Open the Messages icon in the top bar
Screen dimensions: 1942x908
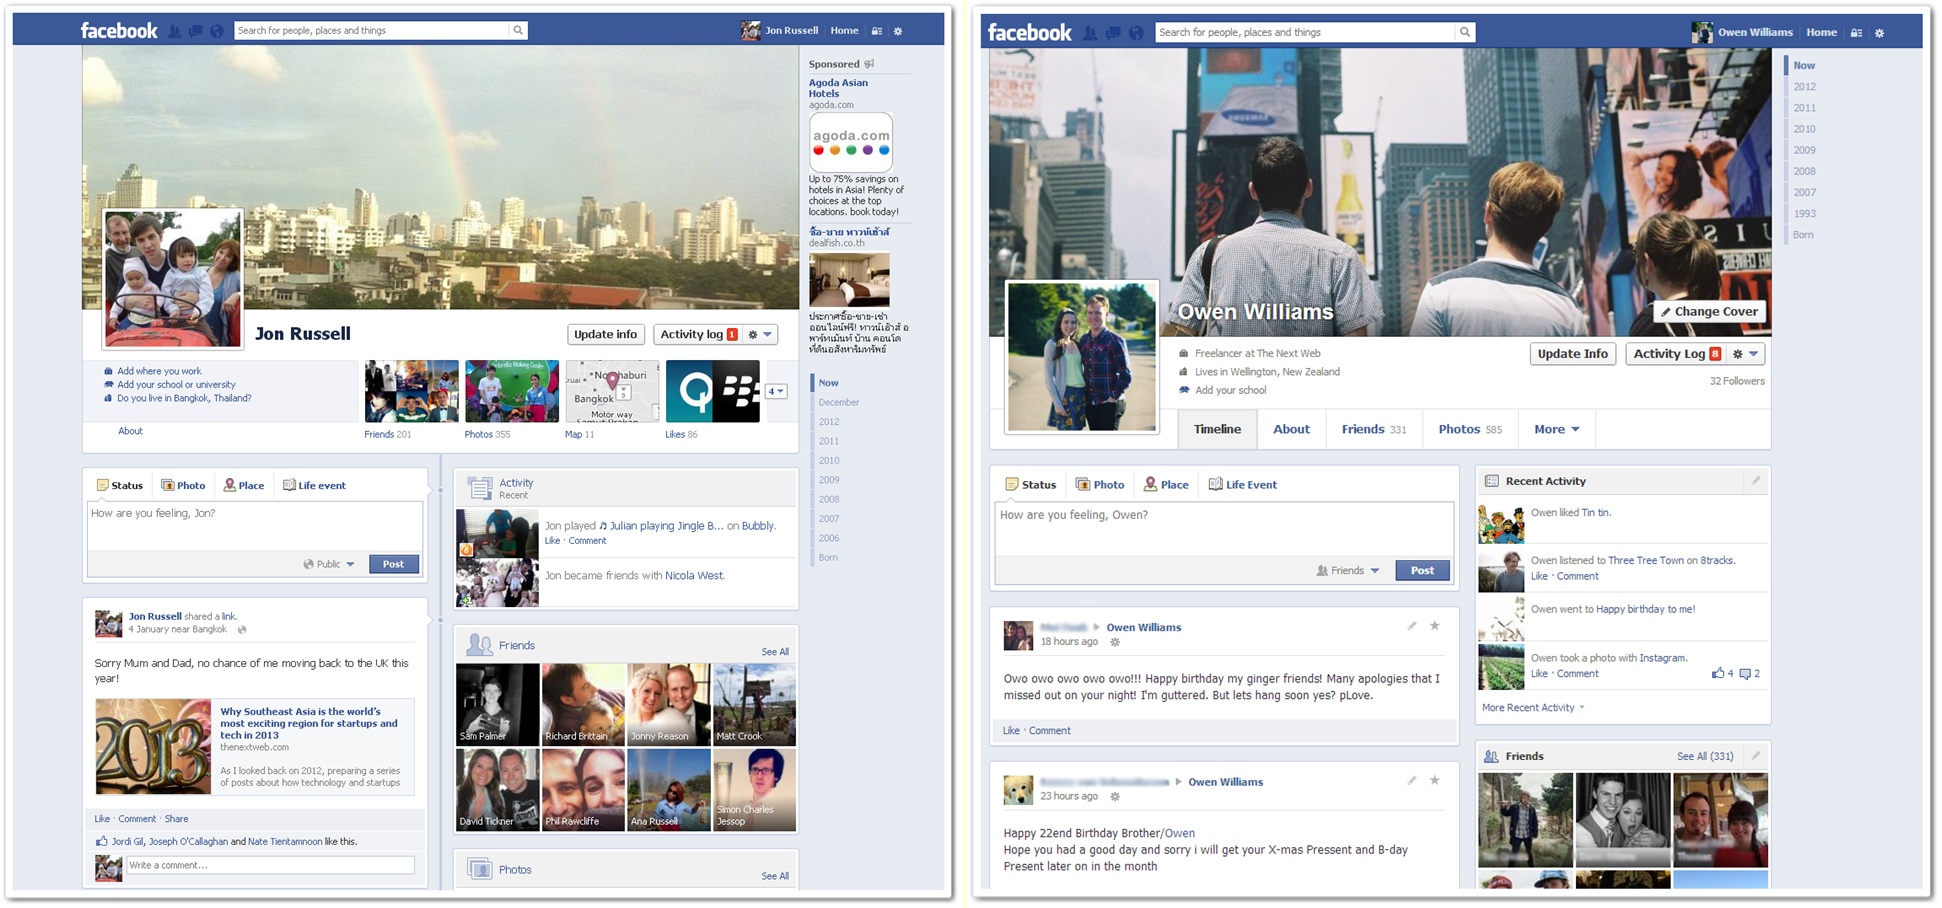click(x=196, y=31)
